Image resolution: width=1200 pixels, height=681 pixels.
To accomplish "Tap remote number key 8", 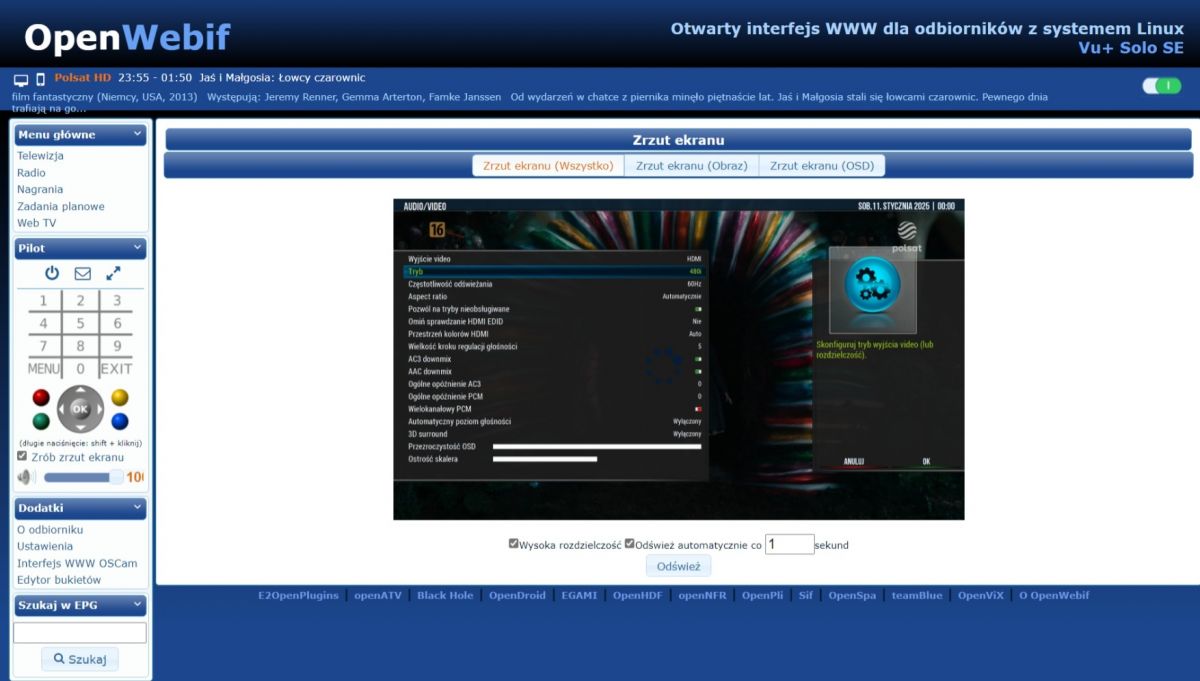I will point(81,347).
